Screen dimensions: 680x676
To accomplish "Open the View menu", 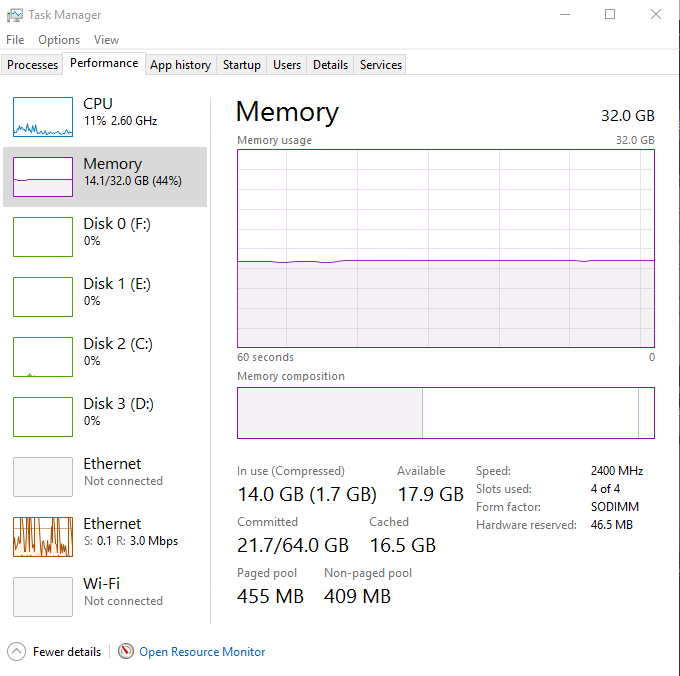I will [x=106, y=40].
